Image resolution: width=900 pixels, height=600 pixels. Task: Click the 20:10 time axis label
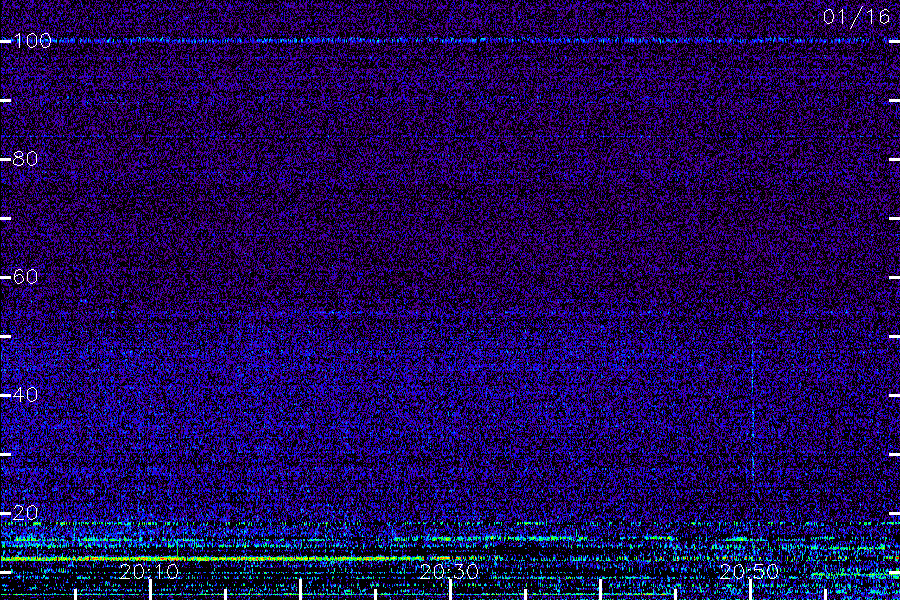coord(149,572)
